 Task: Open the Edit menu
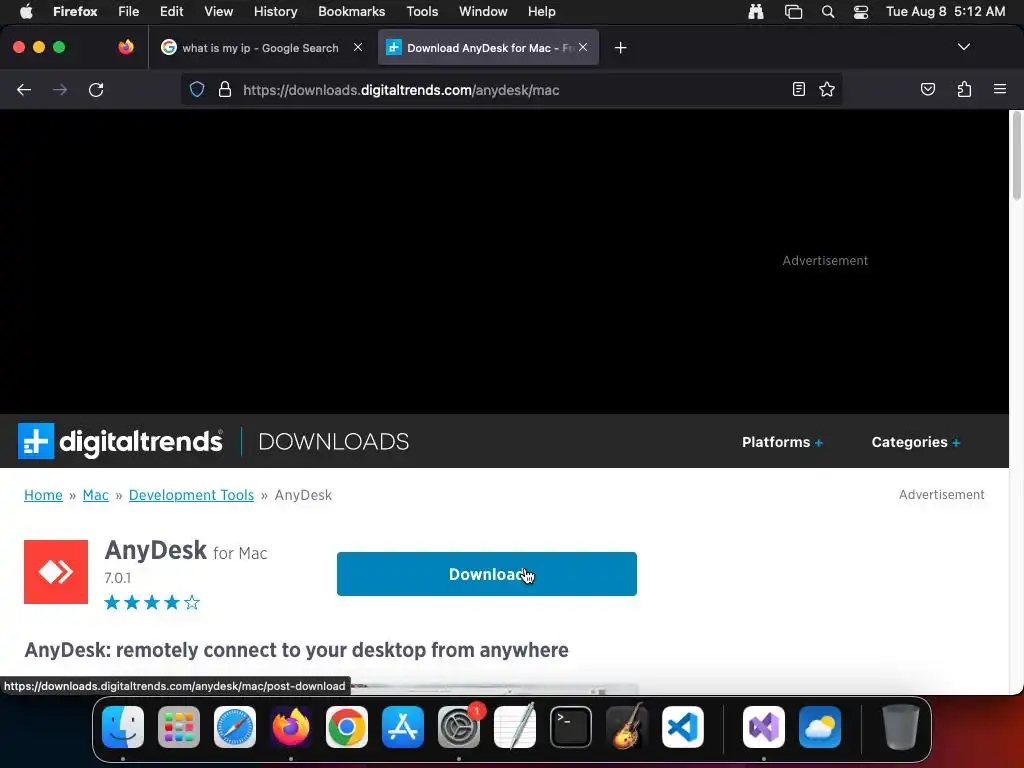[171, 11]
